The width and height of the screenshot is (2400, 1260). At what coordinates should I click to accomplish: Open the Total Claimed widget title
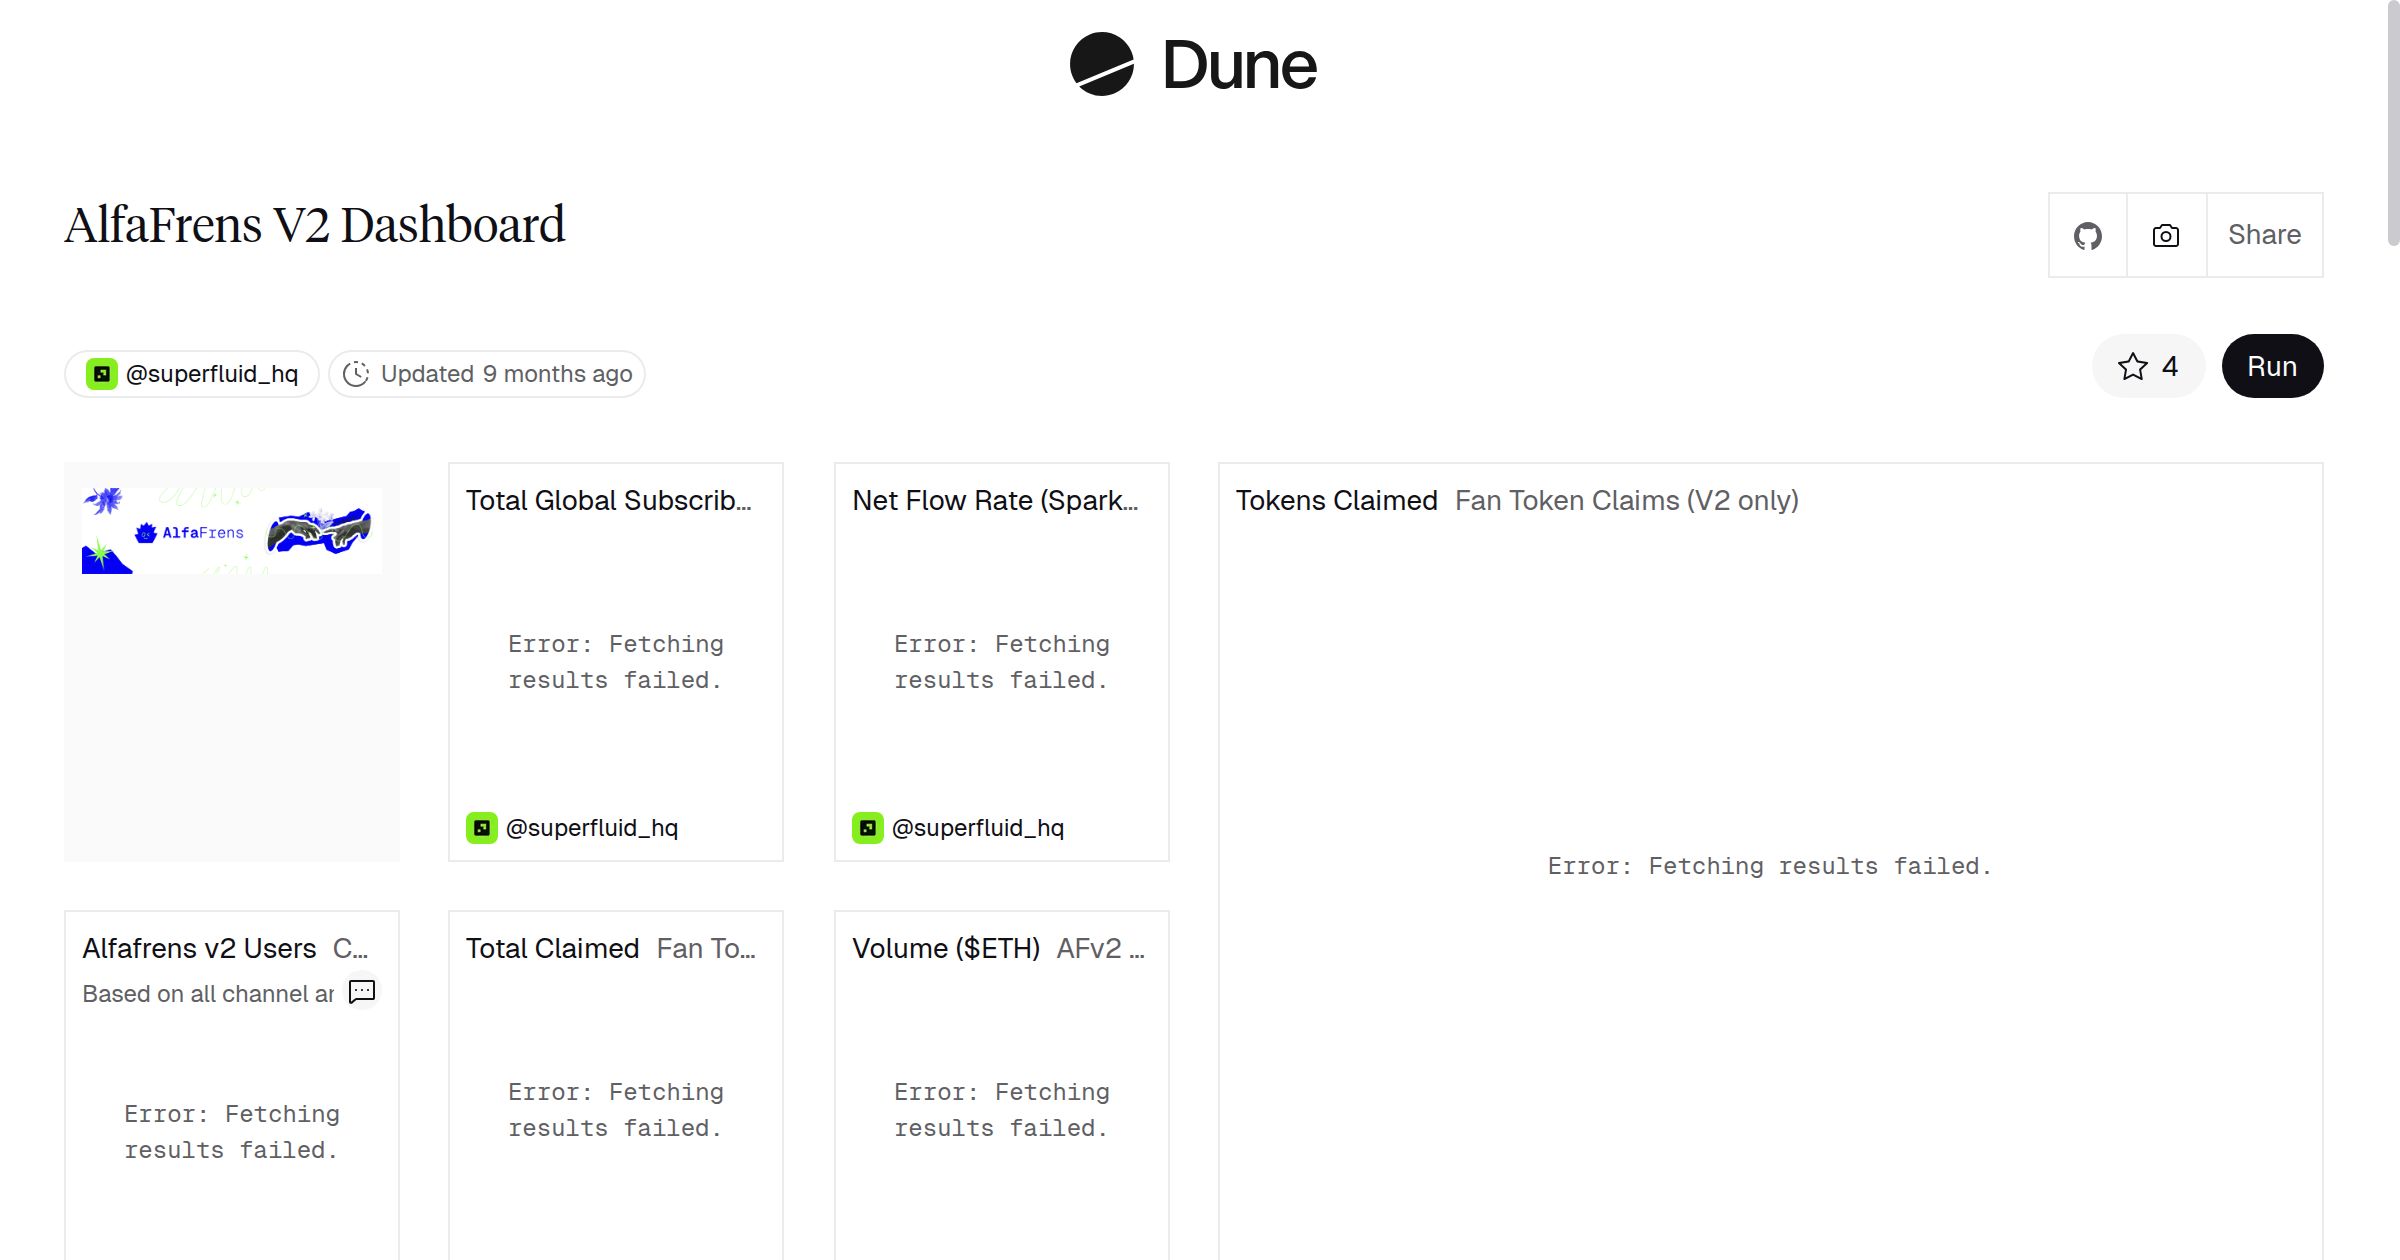[x=552, y=949]
